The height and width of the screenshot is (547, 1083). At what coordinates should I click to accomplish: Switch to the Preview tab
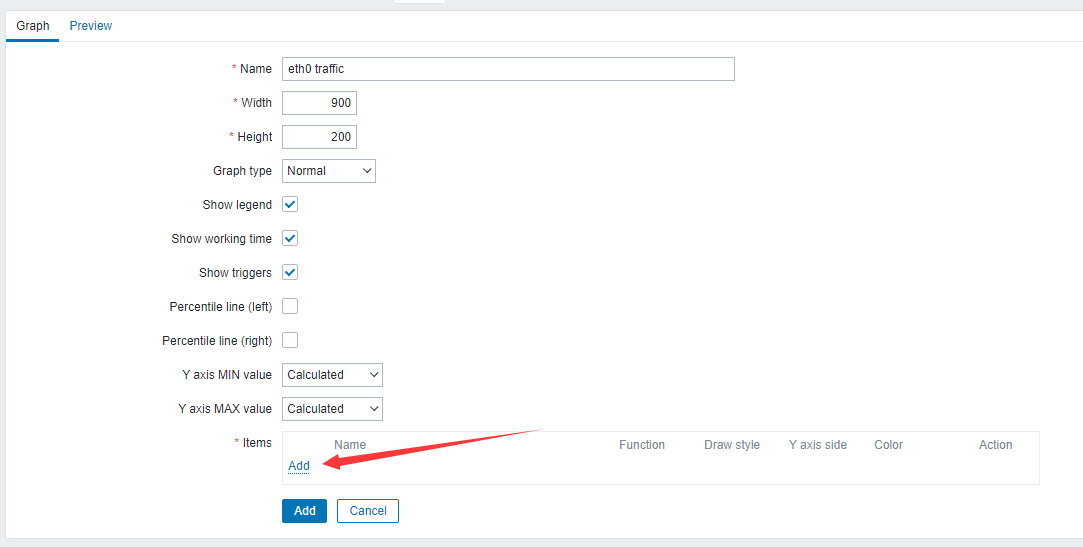pyautogui.click(x=90, y=26)
